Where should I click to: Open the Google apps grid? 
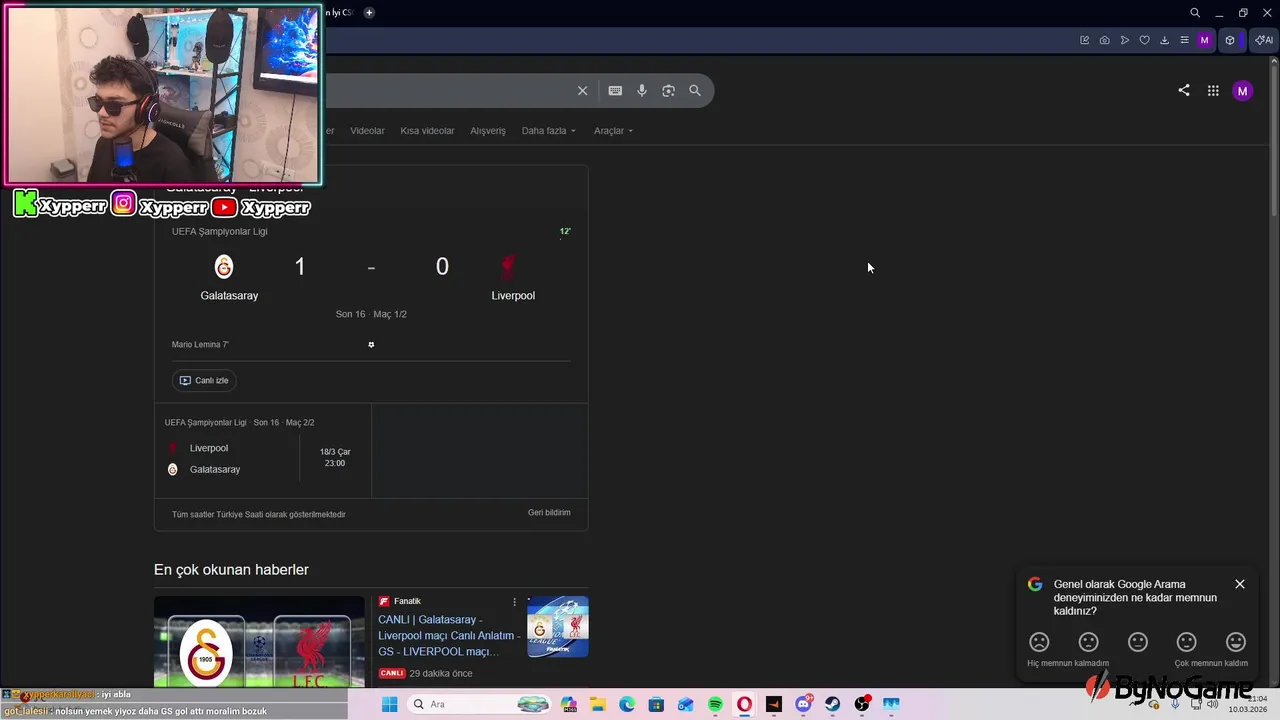pyautogui.click(x=1213, y=90)
